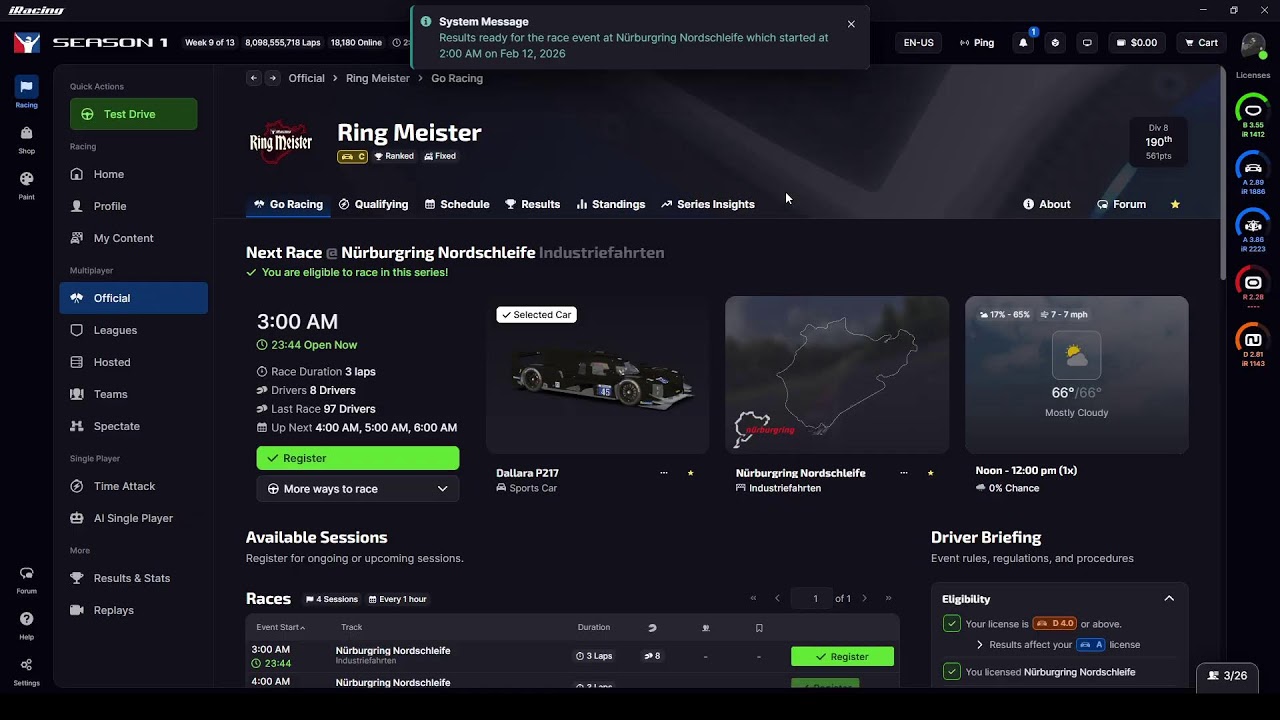Open the Racing section in the left rail
This screenshot has width=1280, height=720.
coord(26,91)
